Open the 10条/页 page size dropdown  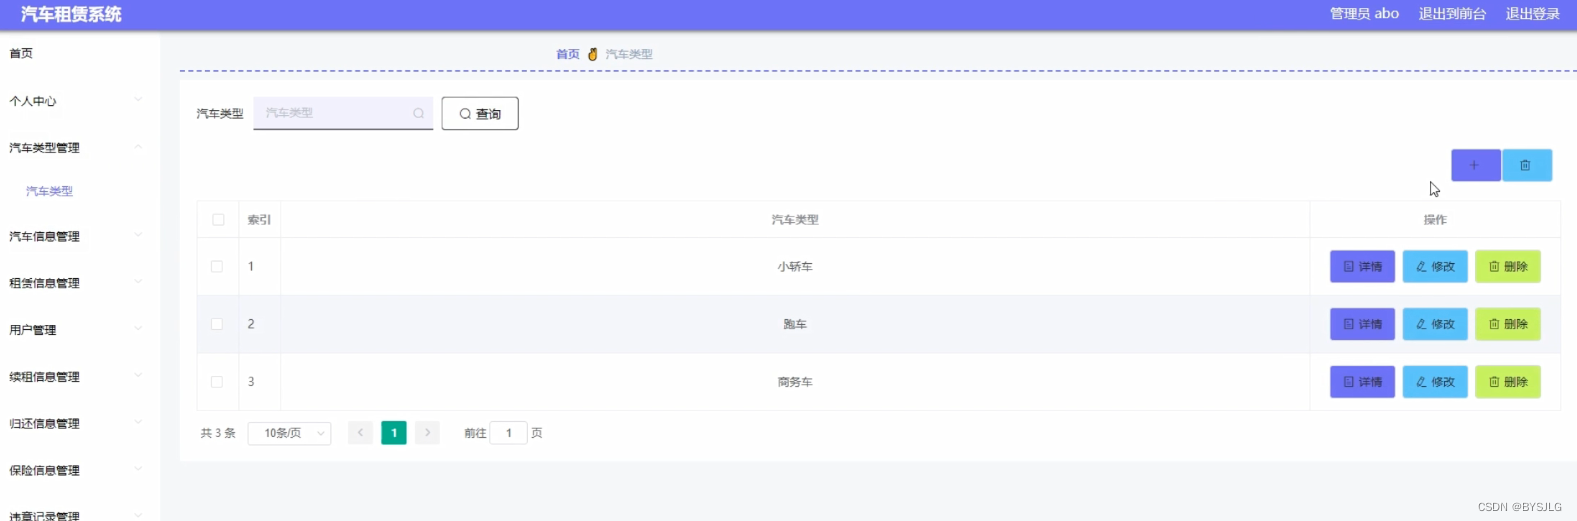point(289,433)
